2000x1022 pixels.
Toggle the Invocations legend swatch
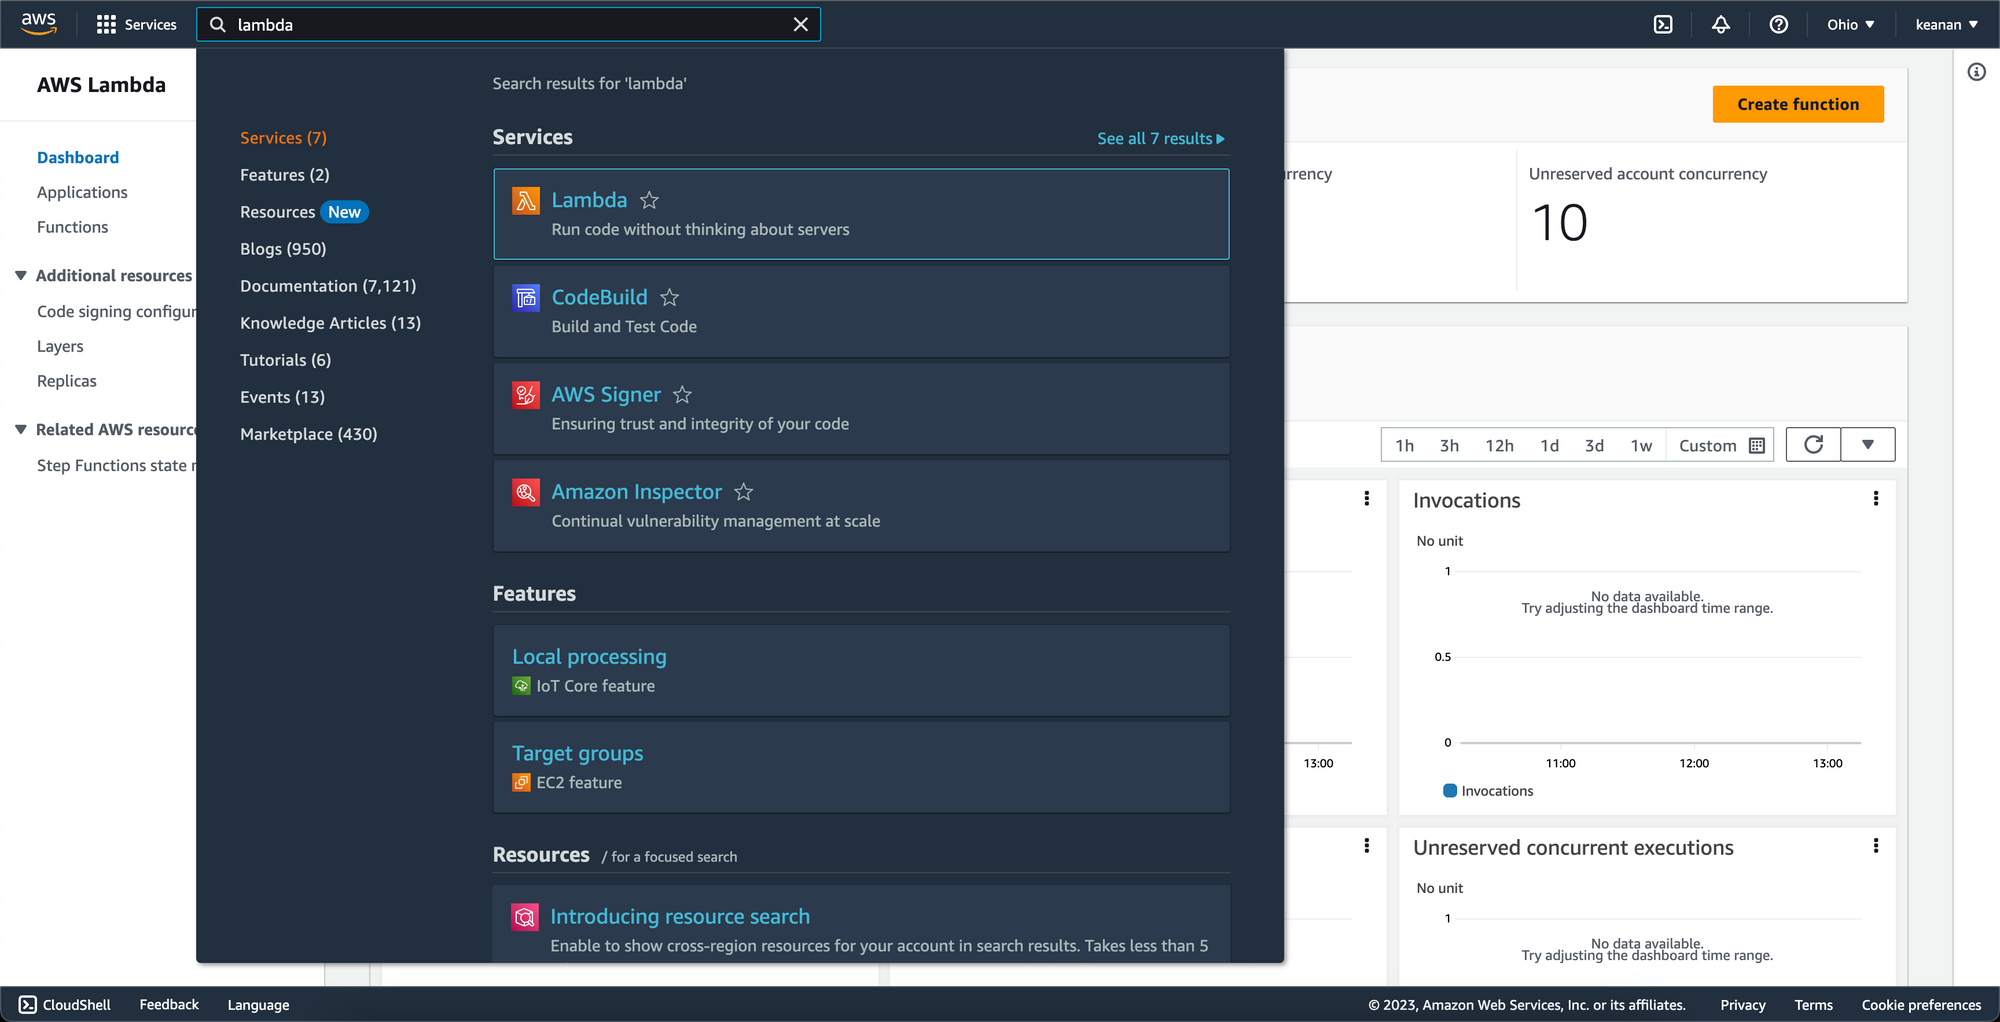[1450, 791]
